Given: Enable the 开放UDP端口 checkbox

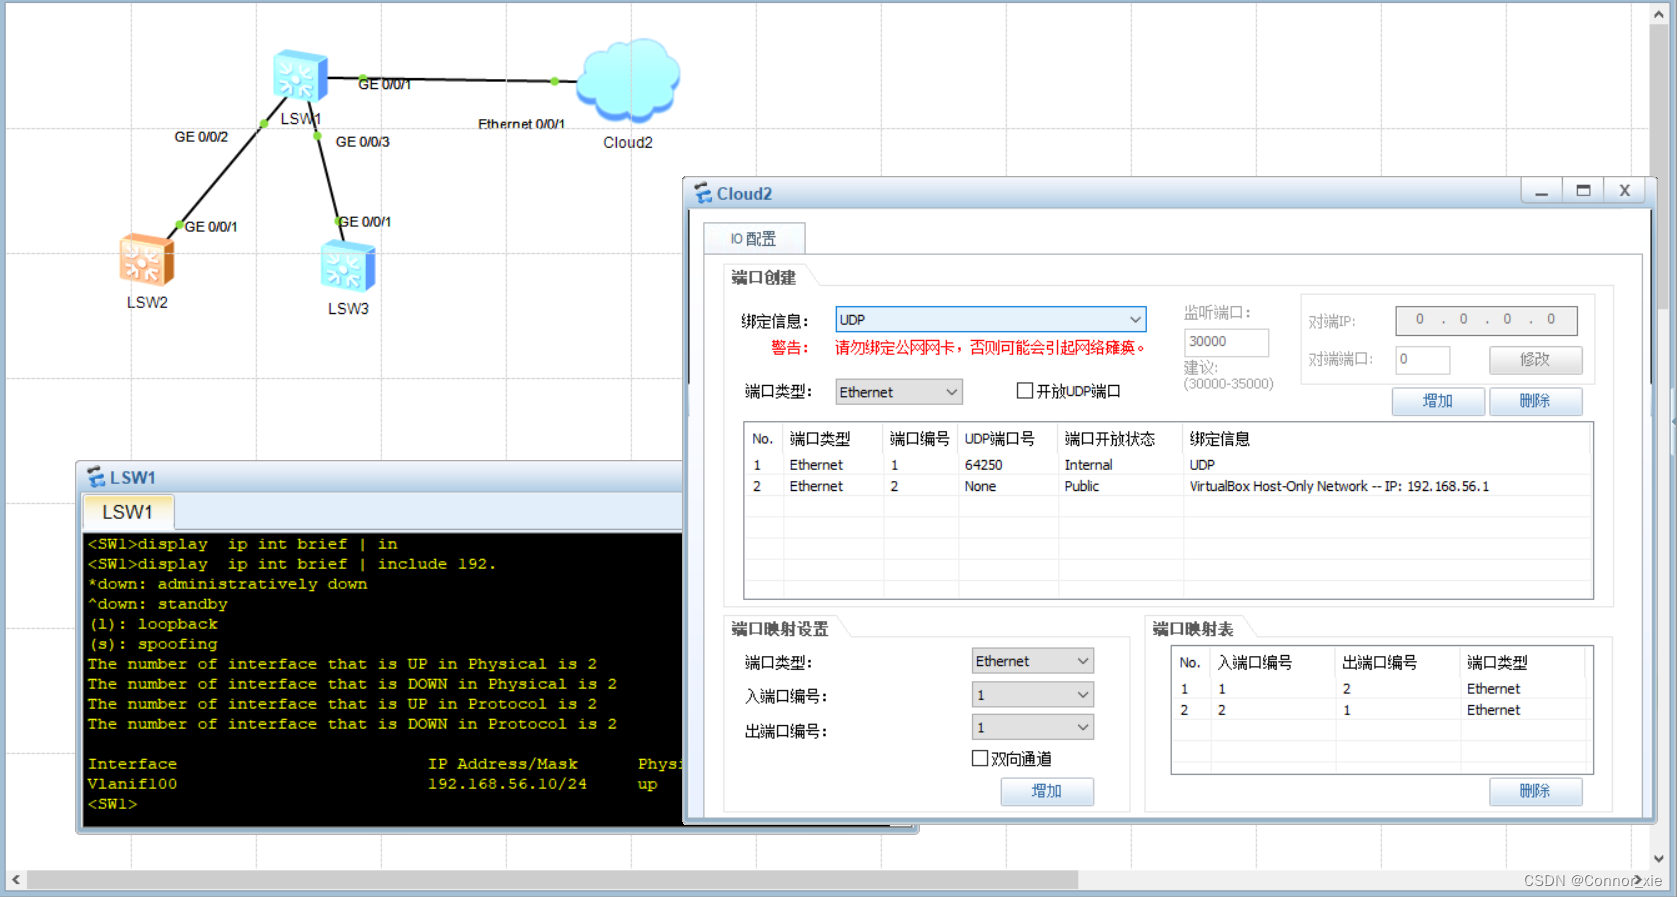Looking at the screenshot, I should click(x=1025, y=391).
